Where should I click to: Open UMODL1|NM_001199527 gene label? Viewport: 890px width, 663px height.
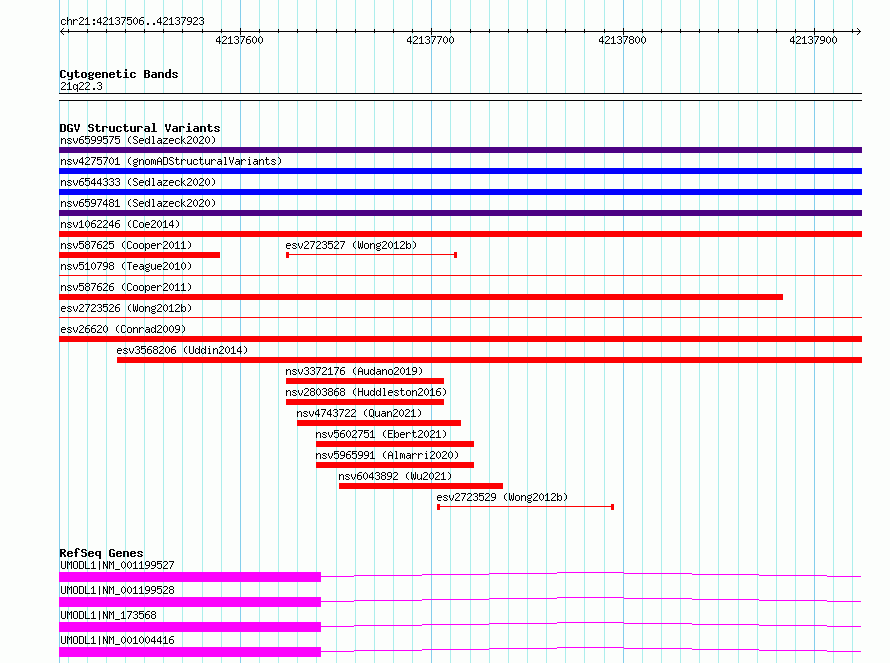click(117, 565)
